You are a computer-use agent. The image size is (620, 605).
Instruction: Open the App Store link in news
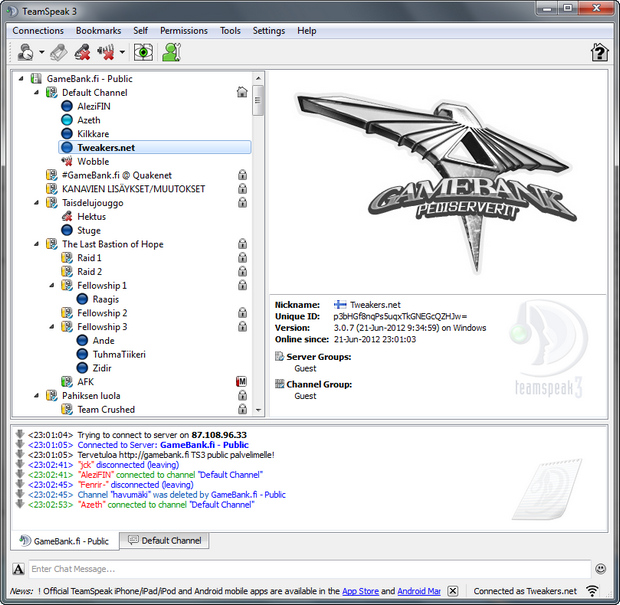pos(360,591)
